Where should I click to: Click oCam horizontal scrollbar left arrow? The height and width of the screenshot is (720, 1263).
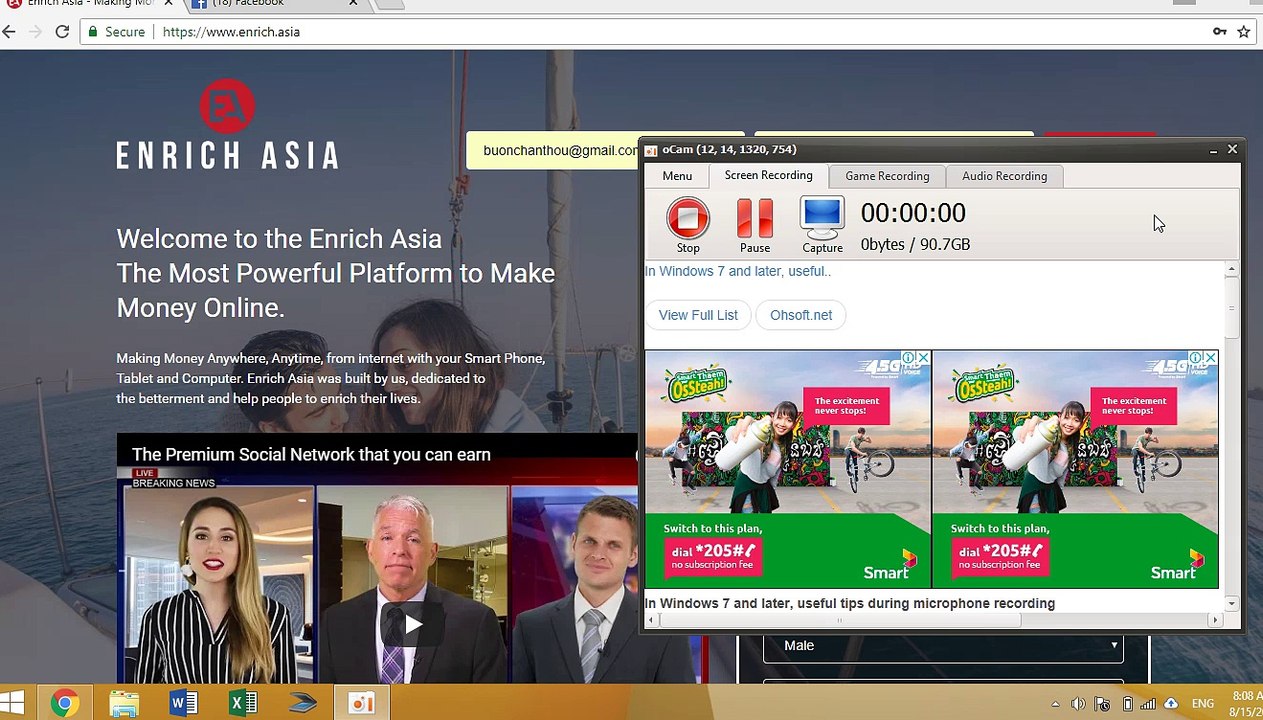click(651, 620)
